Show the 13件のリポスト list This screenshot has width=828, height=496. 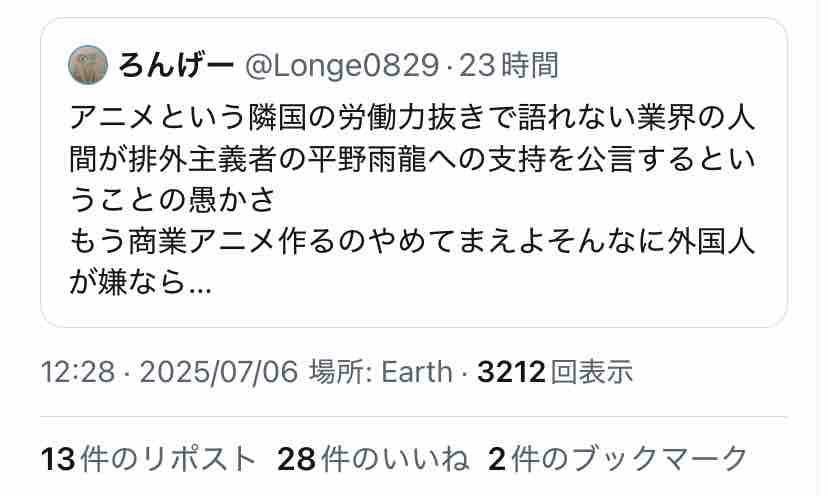click(x=148, y=458)
